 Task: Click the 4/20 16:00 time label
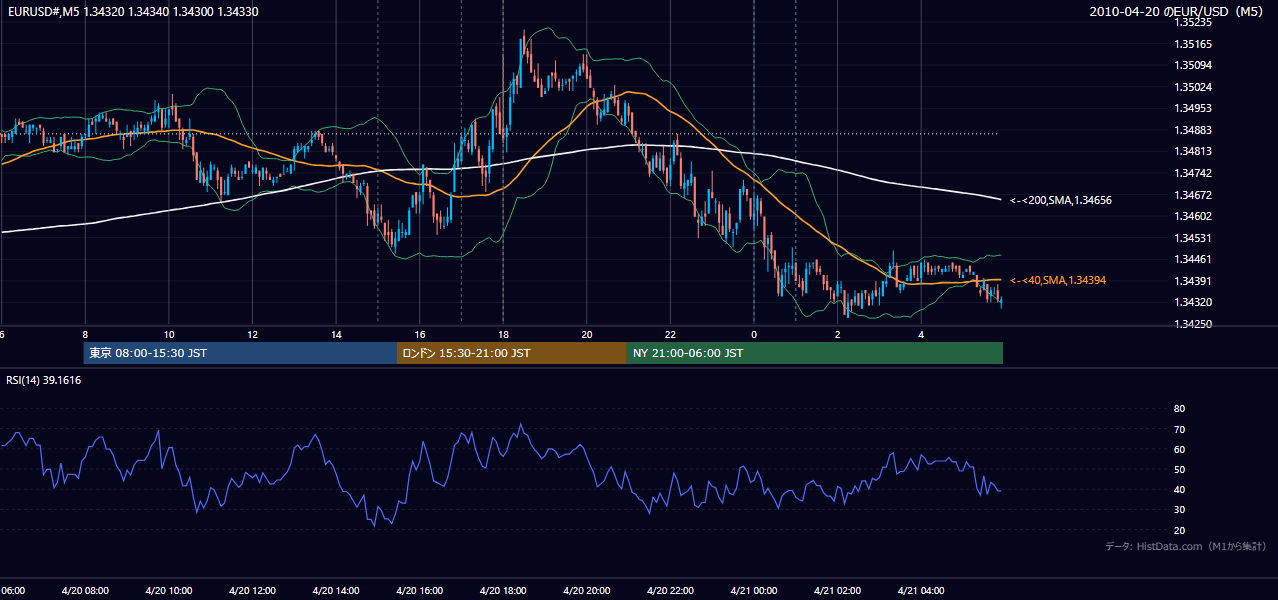pyautogui.click(x=420, y=590)
